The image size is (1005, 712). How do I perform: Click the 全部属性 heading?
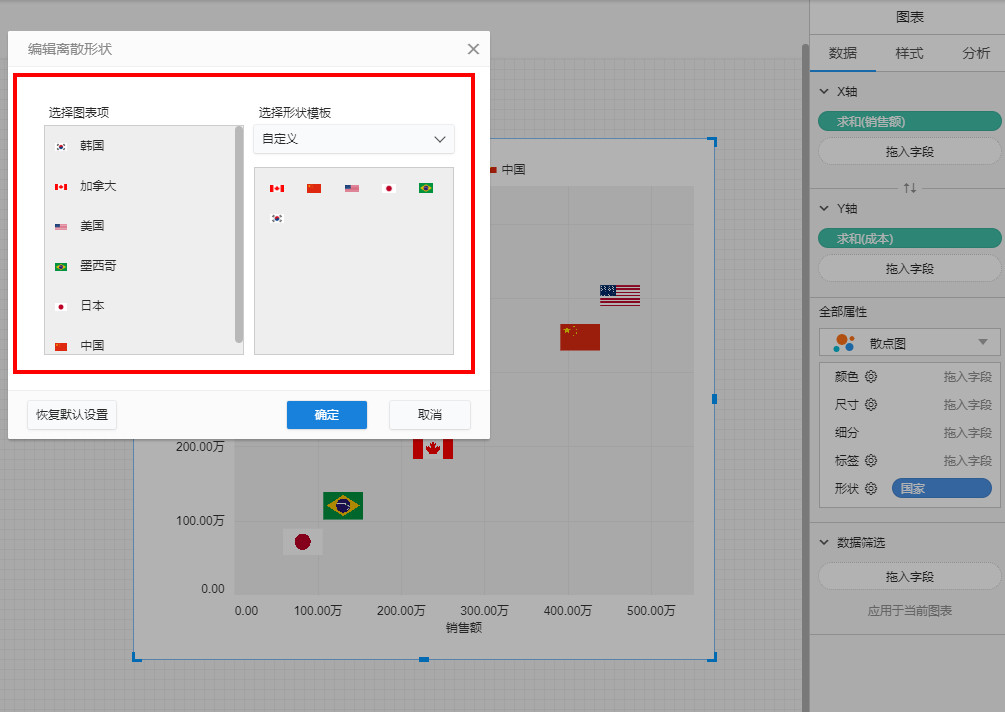[843, 312]
